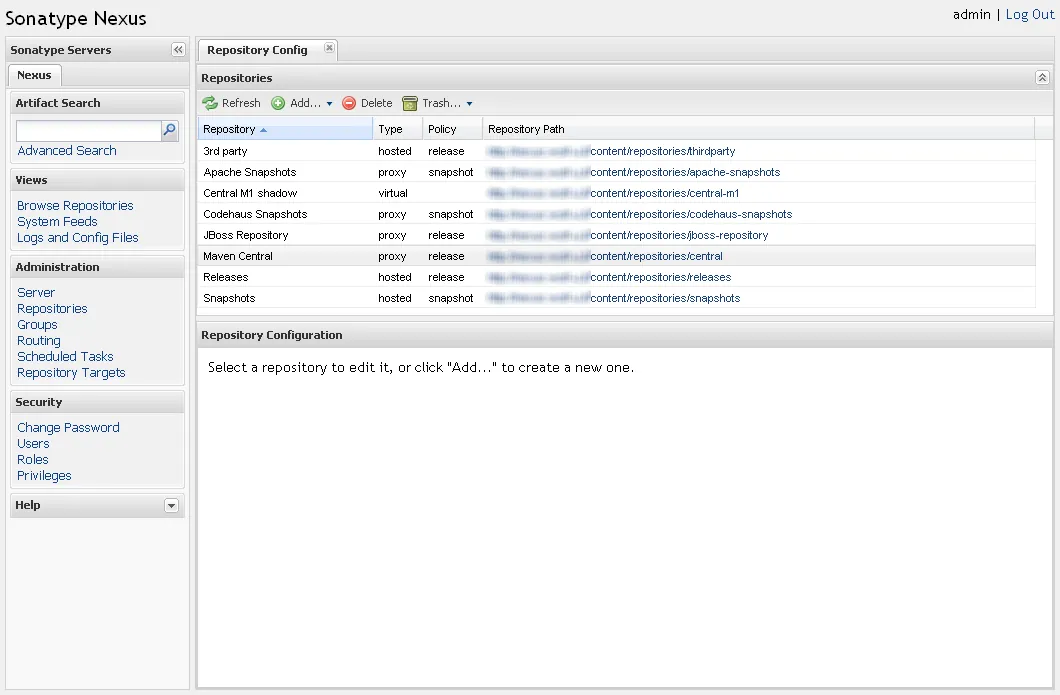Open the content/repositories/snapshots path link
Image resolution: width=1060 pixels, height=695 pixels.
point(665,298)
